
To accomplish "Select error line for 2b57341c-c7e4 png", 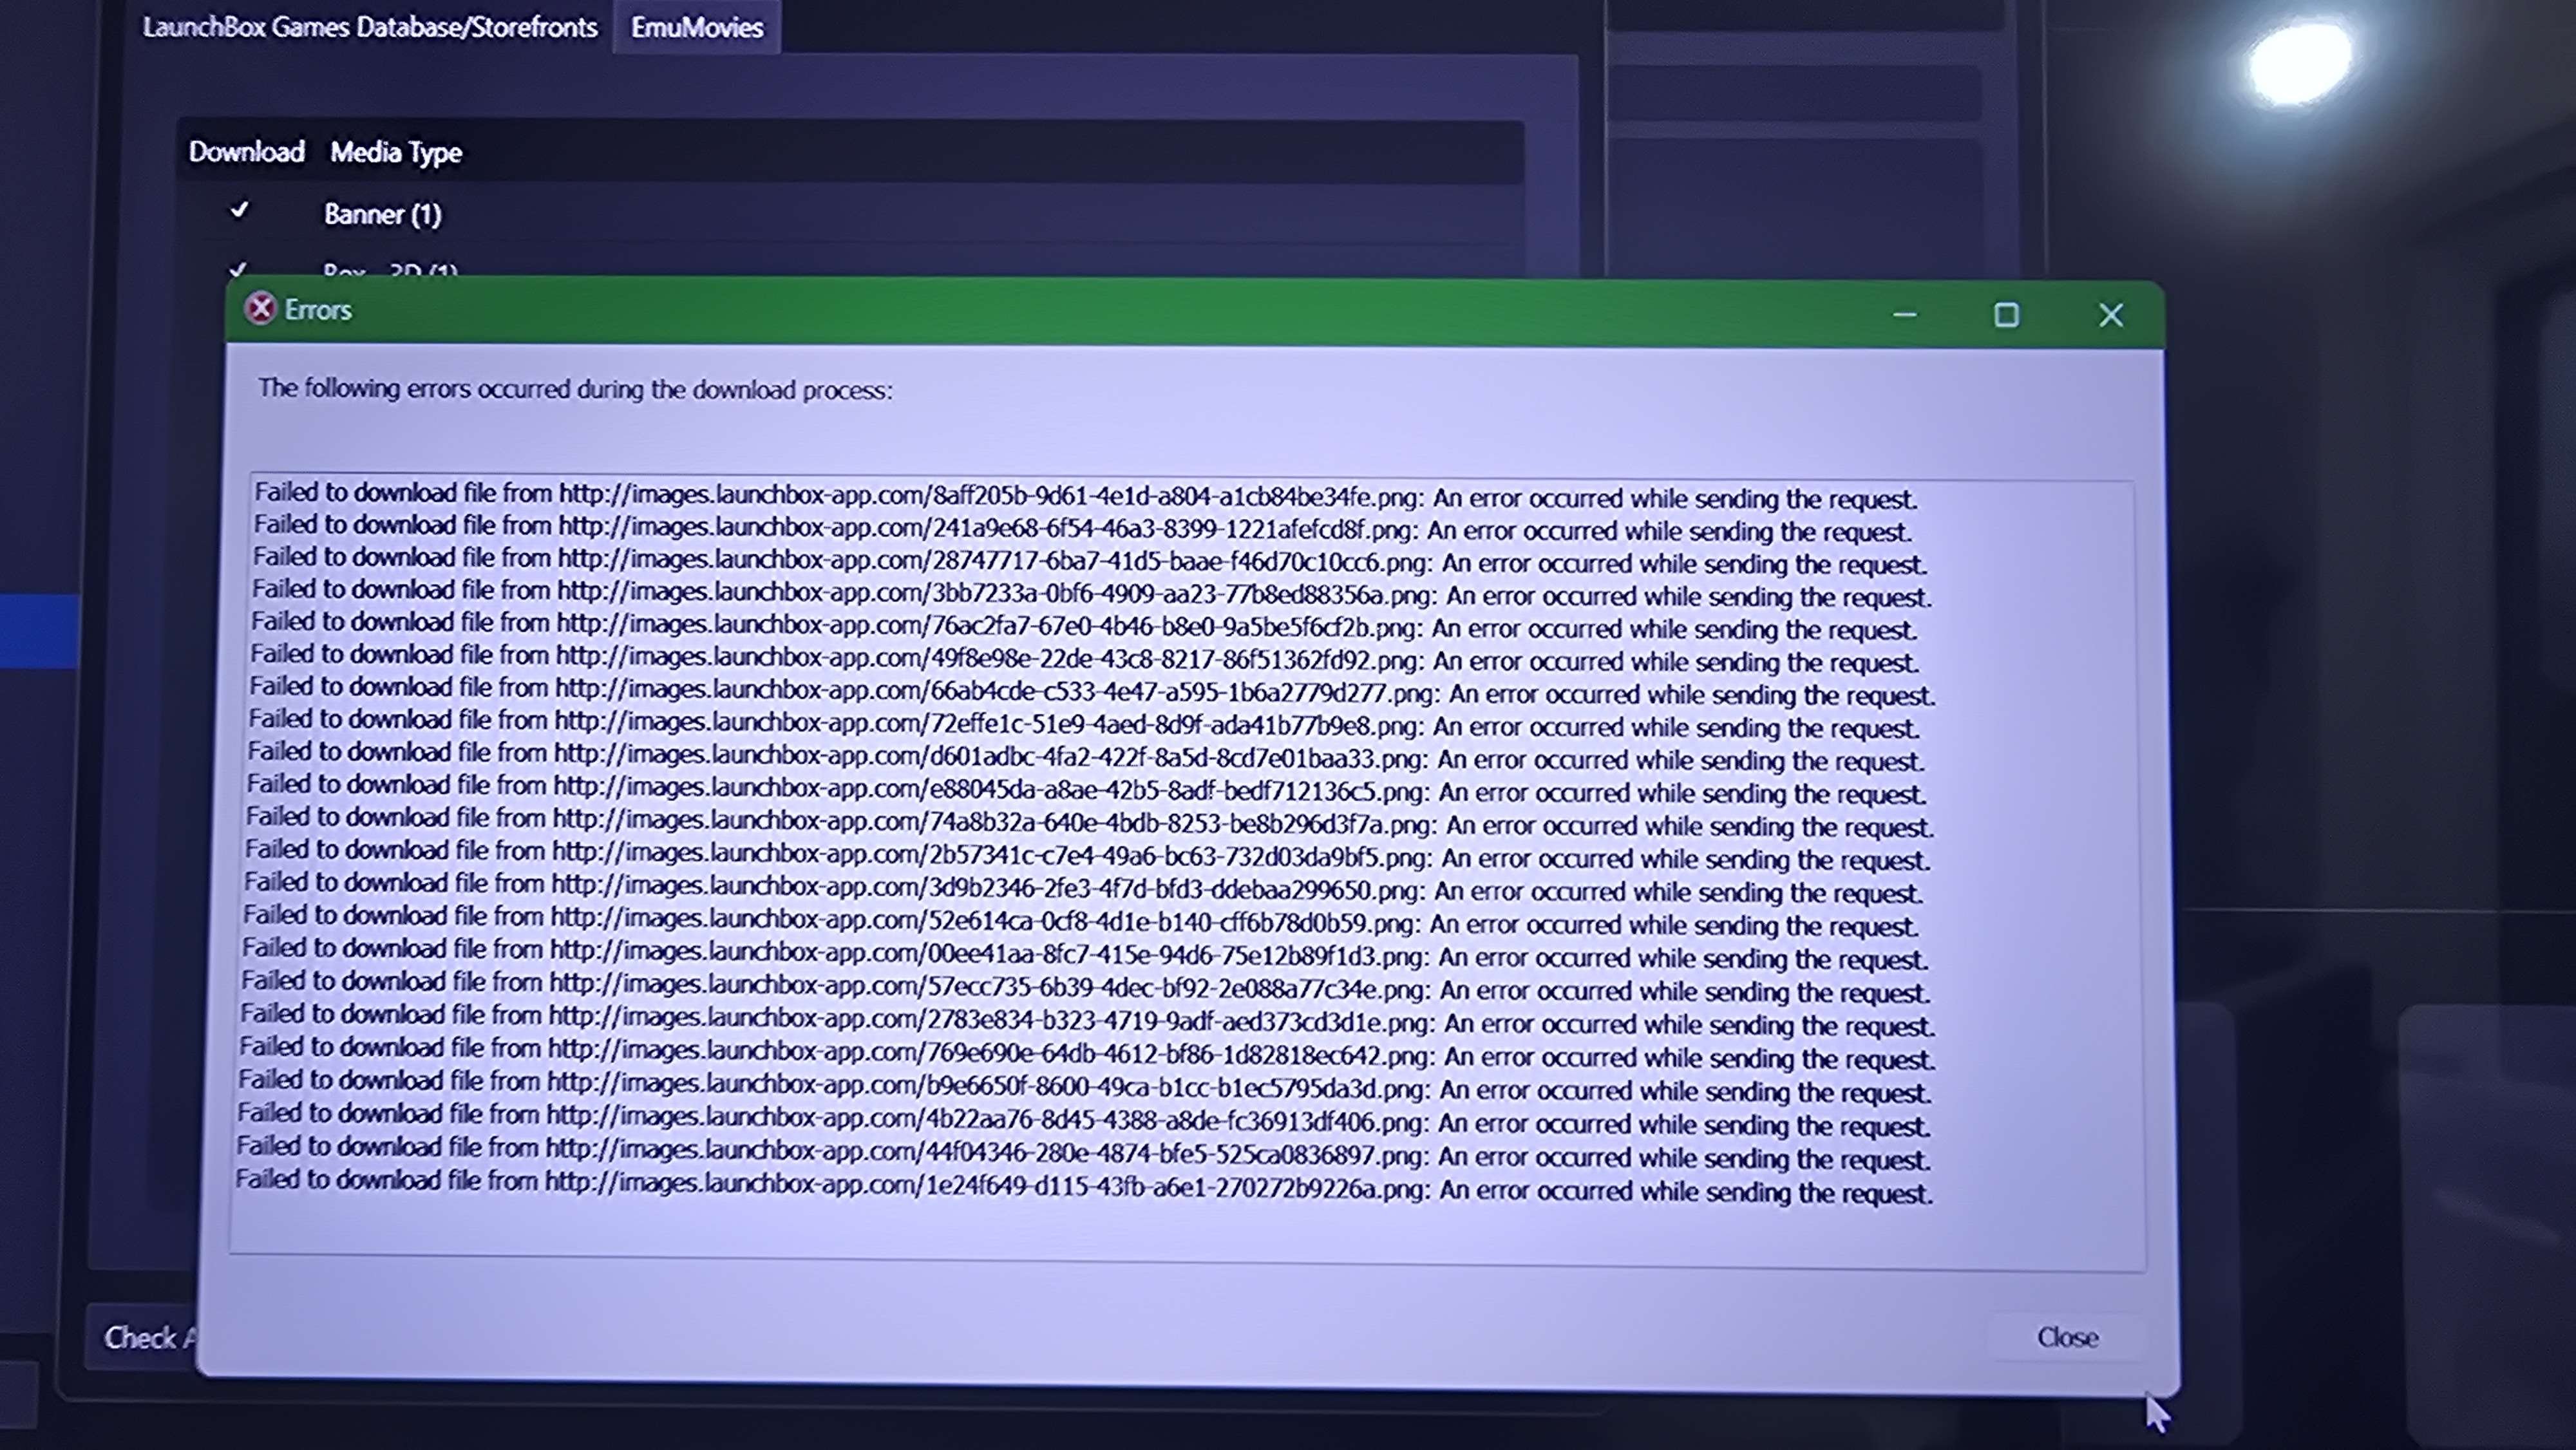I will pyautogui.click(x=1087, y=855).
